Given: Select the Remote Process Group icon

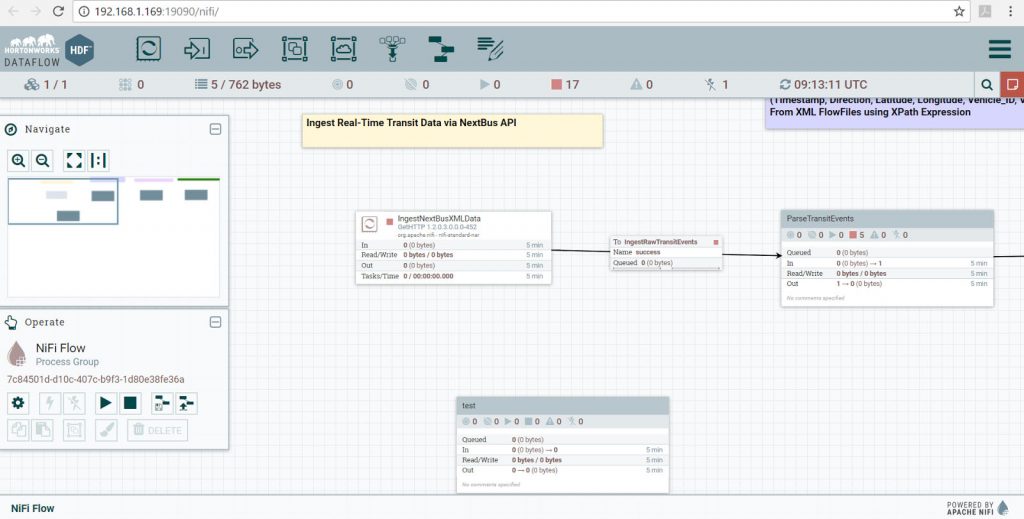Looking at the screenshot, I should pyautogui.click(x=343, y=48).
